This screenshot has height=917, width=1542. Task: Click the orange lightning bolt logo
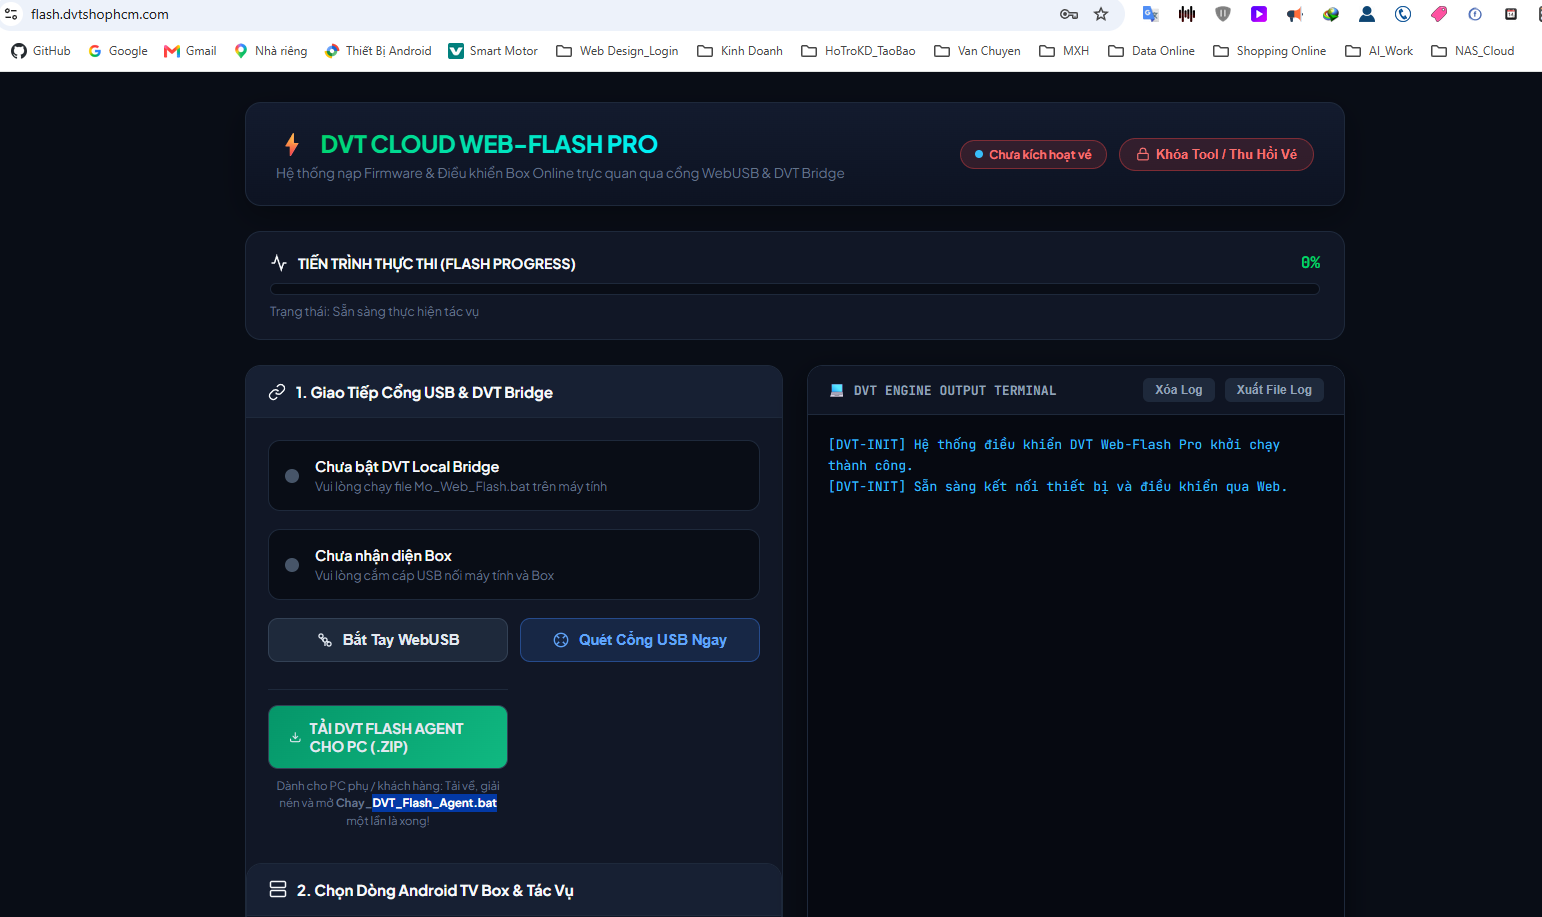292,144
